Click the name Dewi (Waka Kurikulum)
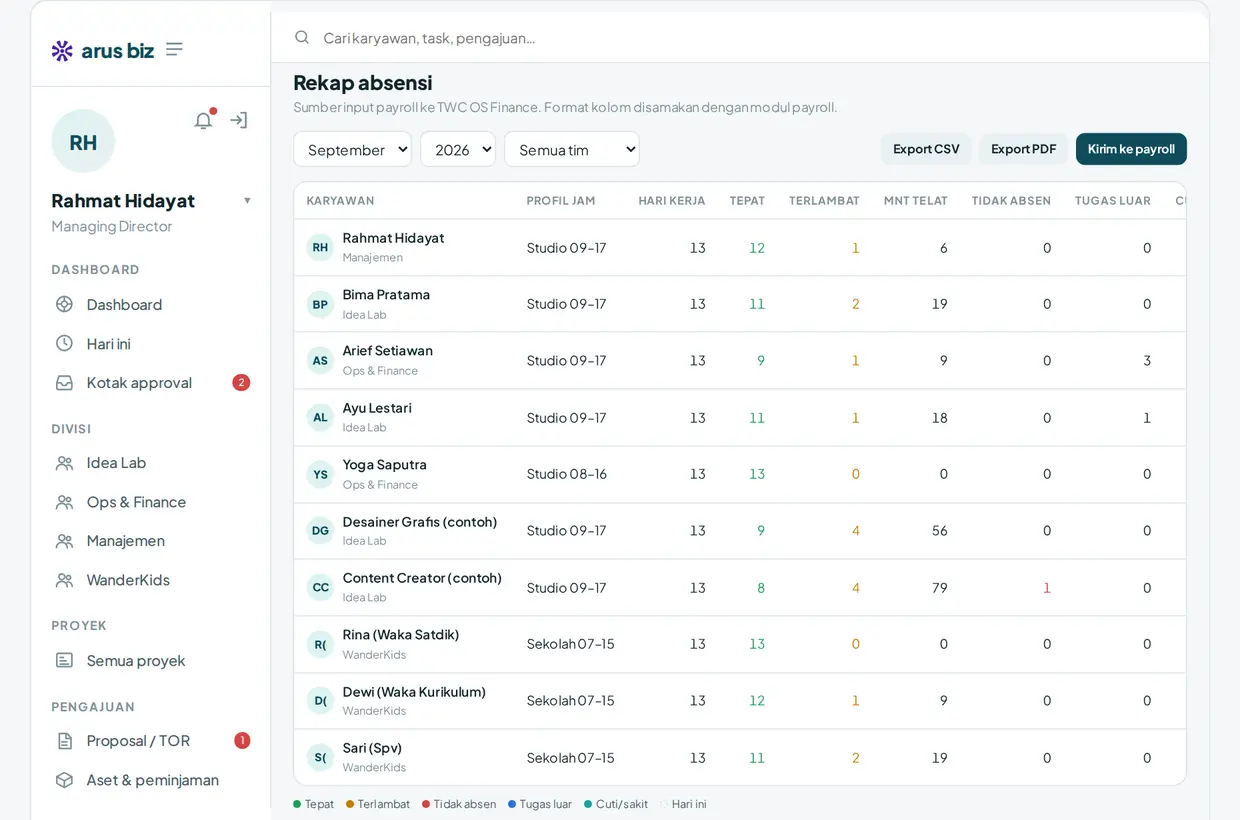The width and height of the screenshot is (1240, 820). 414,692
